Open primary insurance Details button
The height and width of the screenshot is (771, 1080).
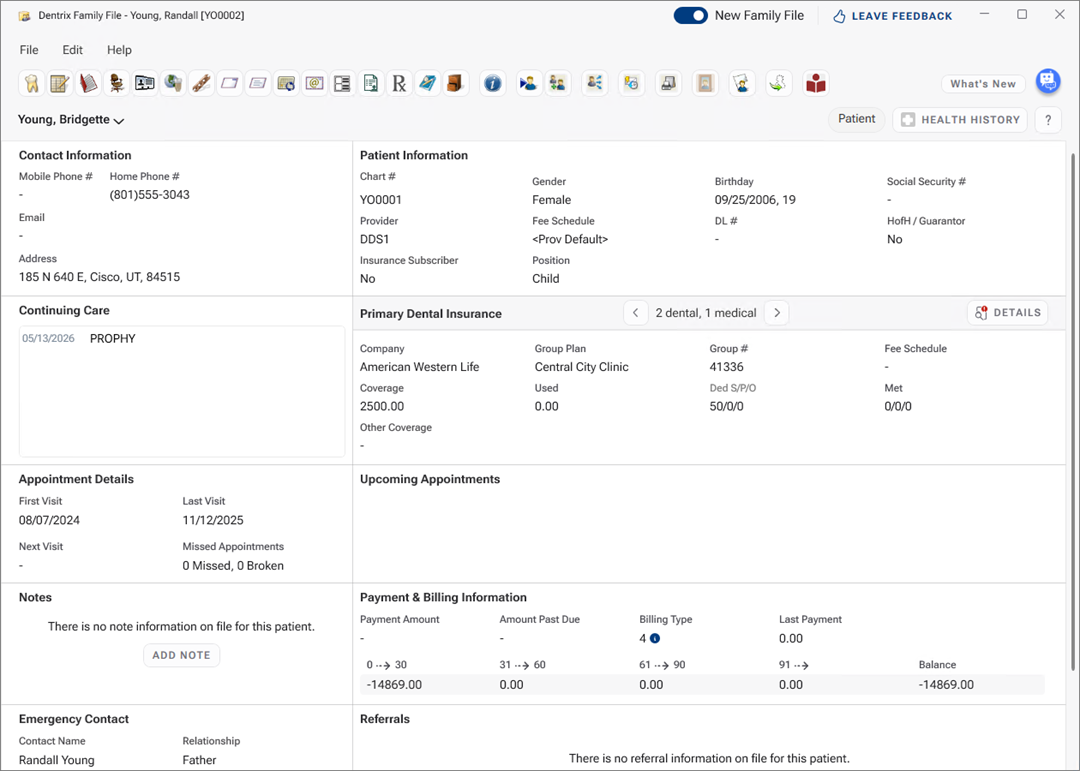[x=1007, y=313]
